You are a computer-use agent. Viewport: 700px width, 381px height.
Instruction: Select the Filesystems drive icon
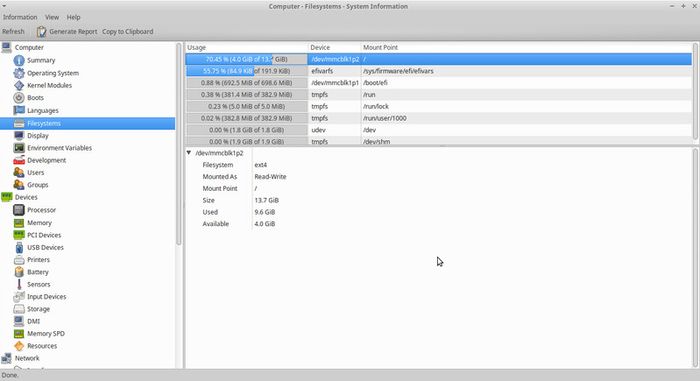tap(19, 123)
